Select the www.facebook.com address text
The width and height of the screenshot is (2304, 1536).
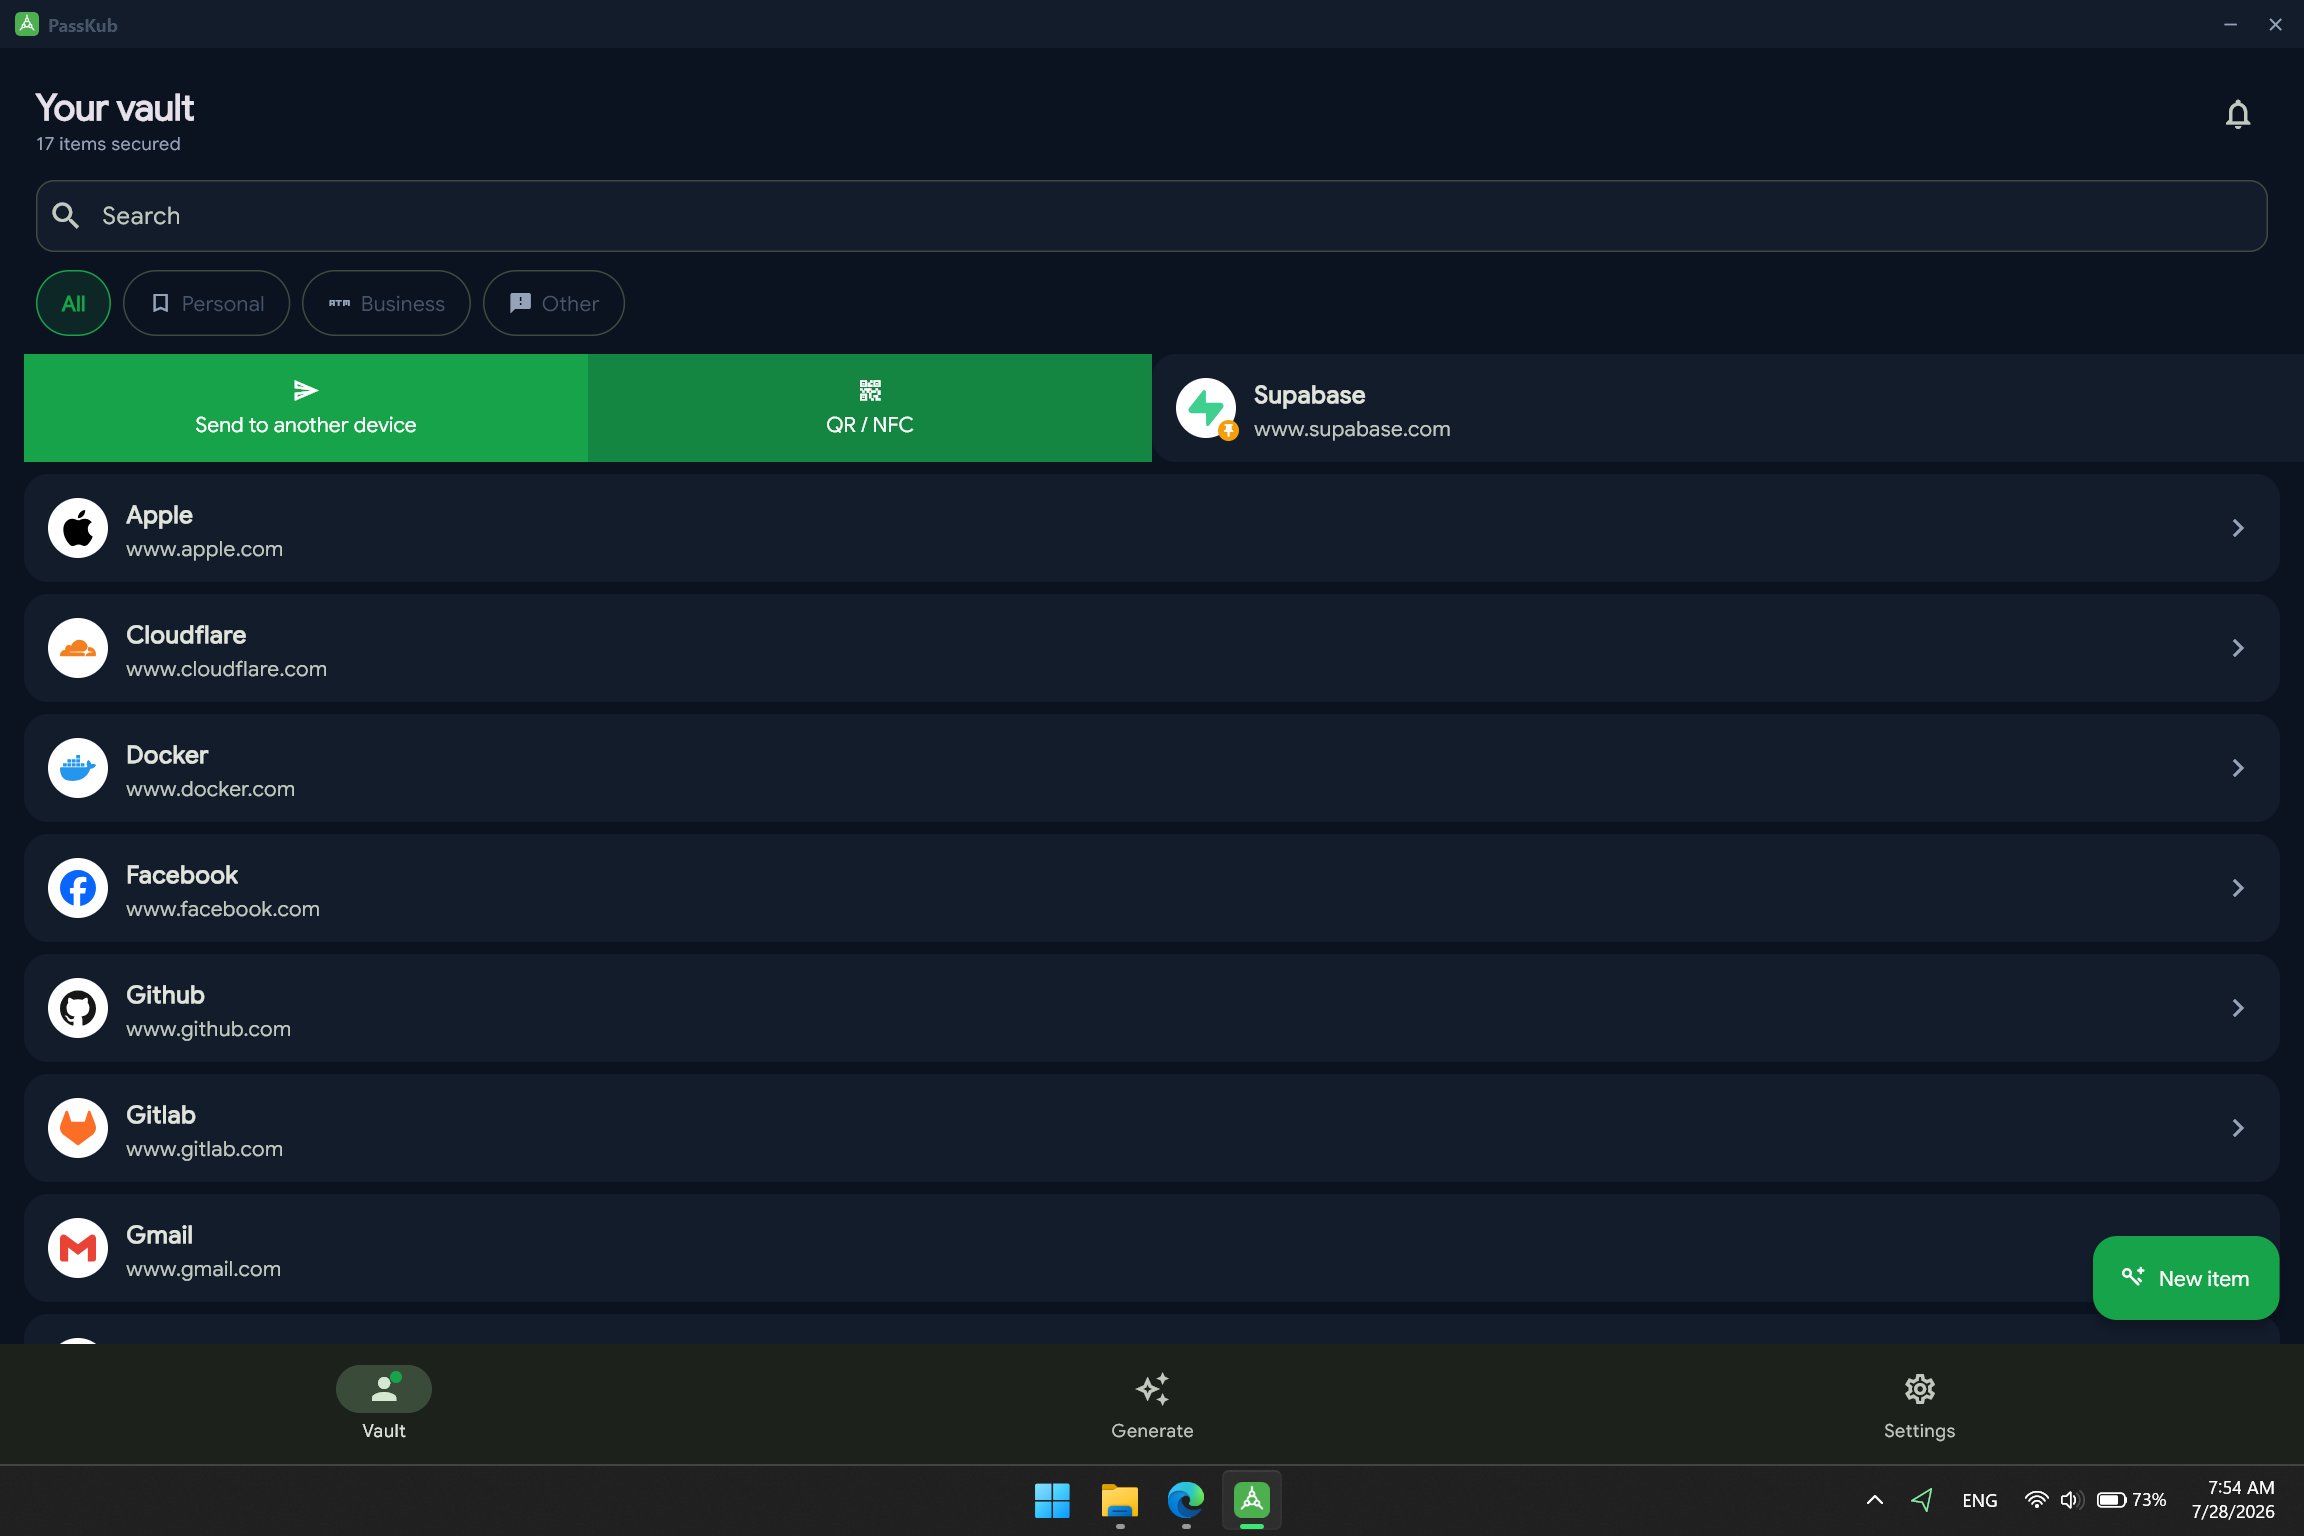(x=223, y=909)
